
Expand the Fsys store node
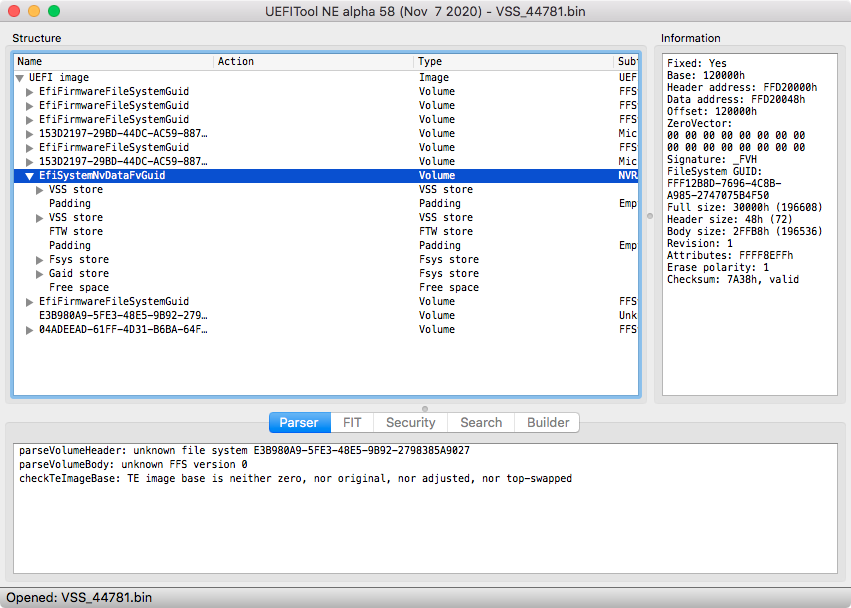coord(40,260)
